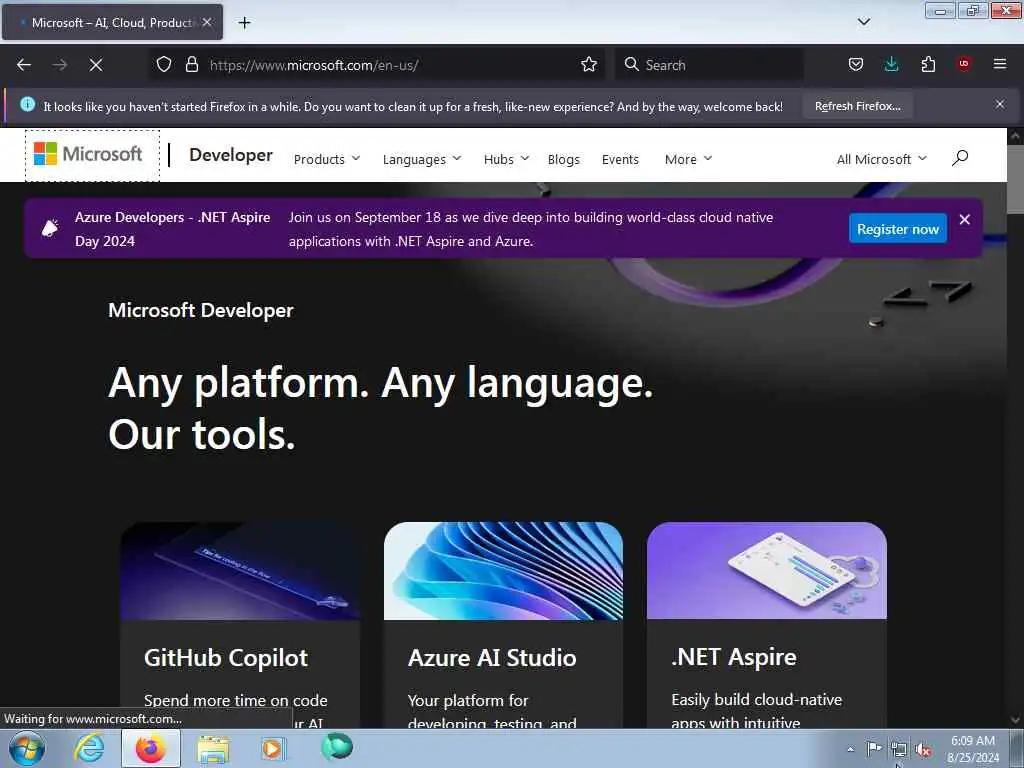Click the Firefox taskbar icon

150,748
